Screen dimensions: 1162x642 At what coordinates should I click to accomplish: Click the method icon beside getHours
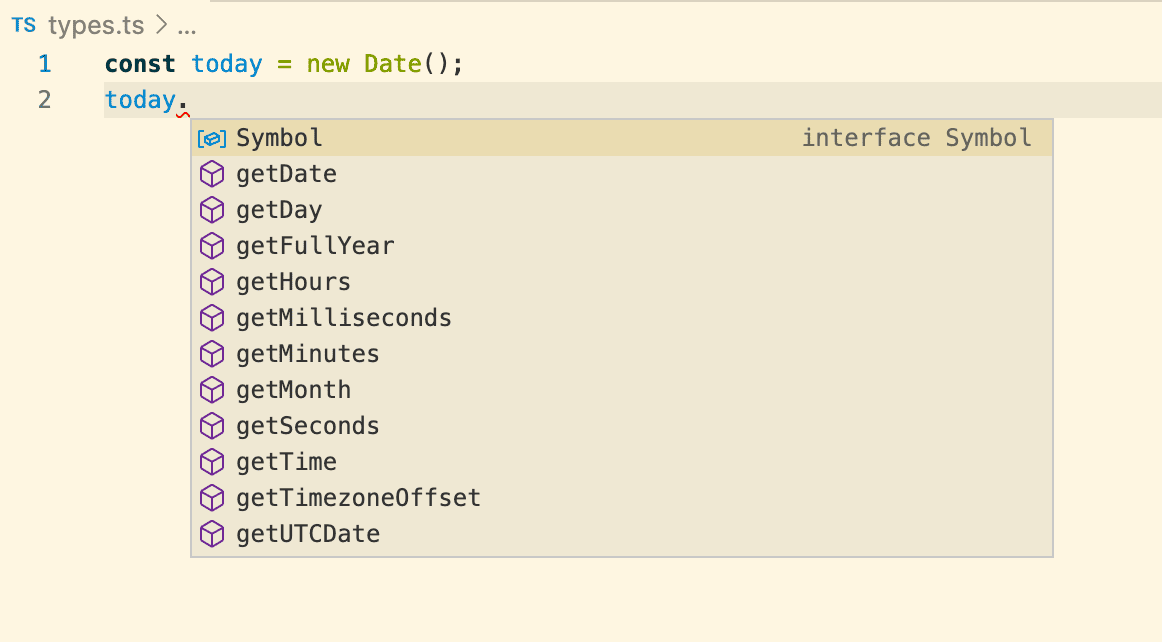coord(212,282)
